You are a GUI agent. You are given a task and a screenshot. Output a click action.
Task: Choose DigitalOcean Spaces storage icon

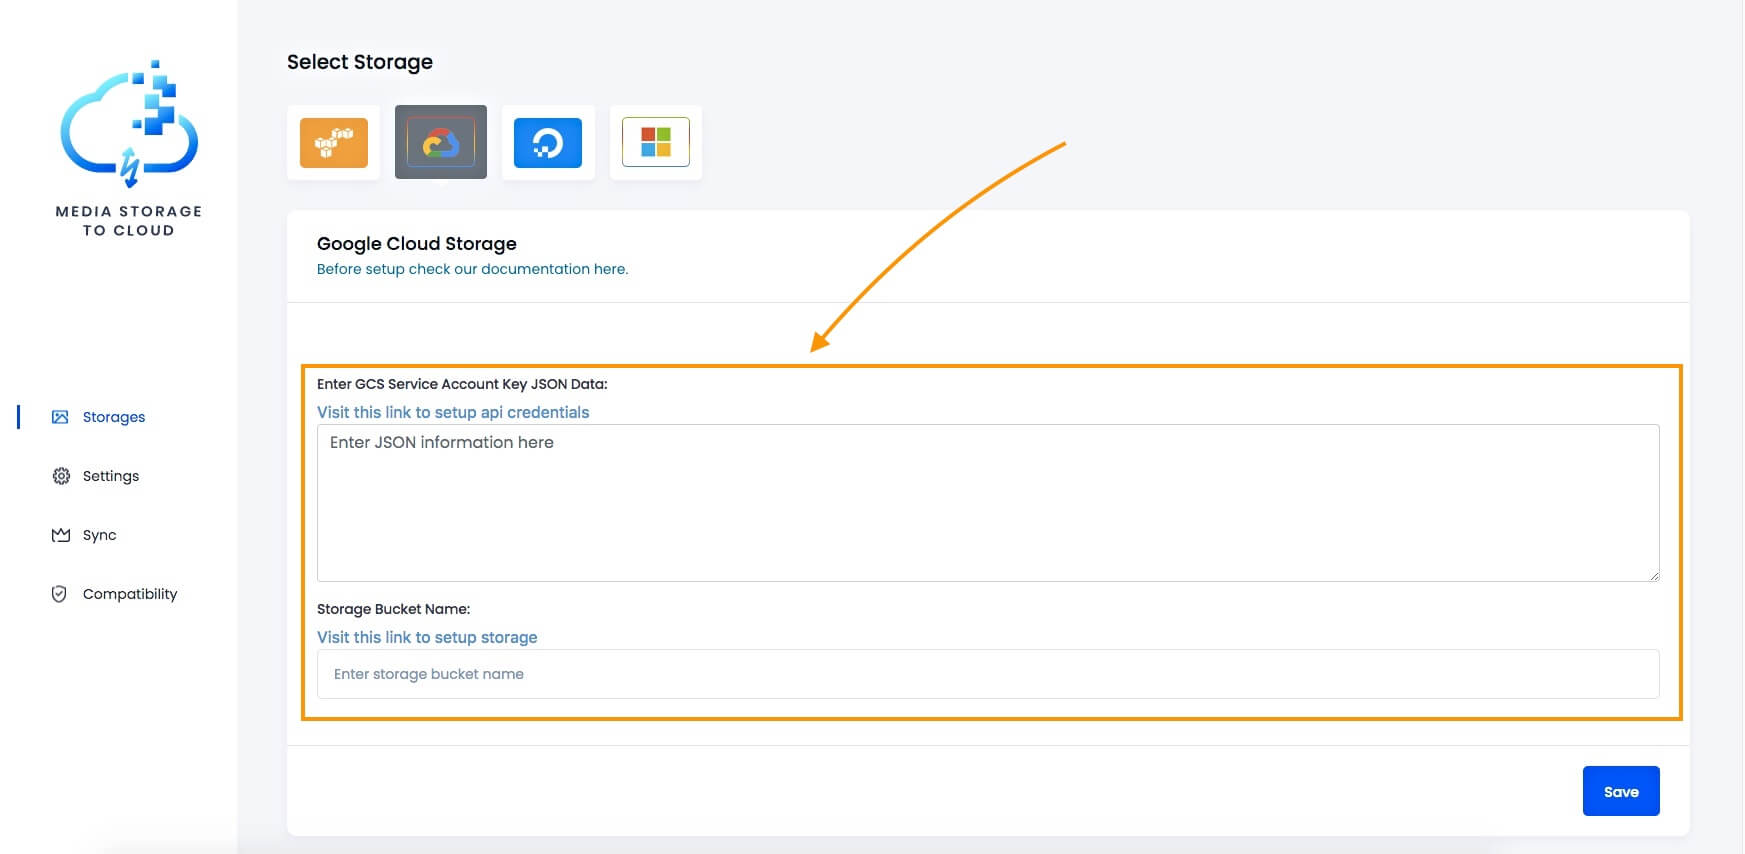tap(548, 143)
